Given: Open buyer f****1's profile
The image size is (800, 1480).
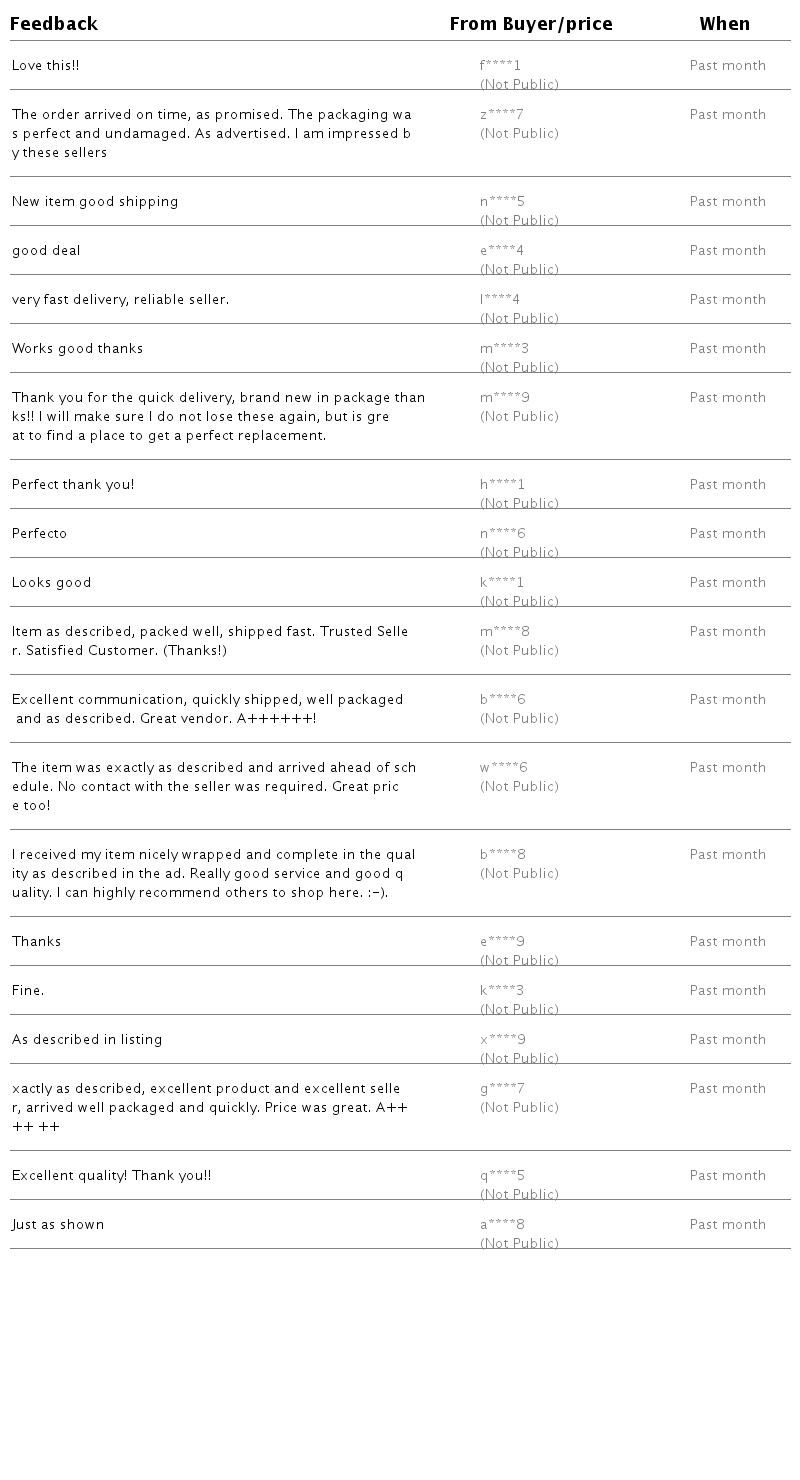Looking at the screenshot, I should coord(501,66).
